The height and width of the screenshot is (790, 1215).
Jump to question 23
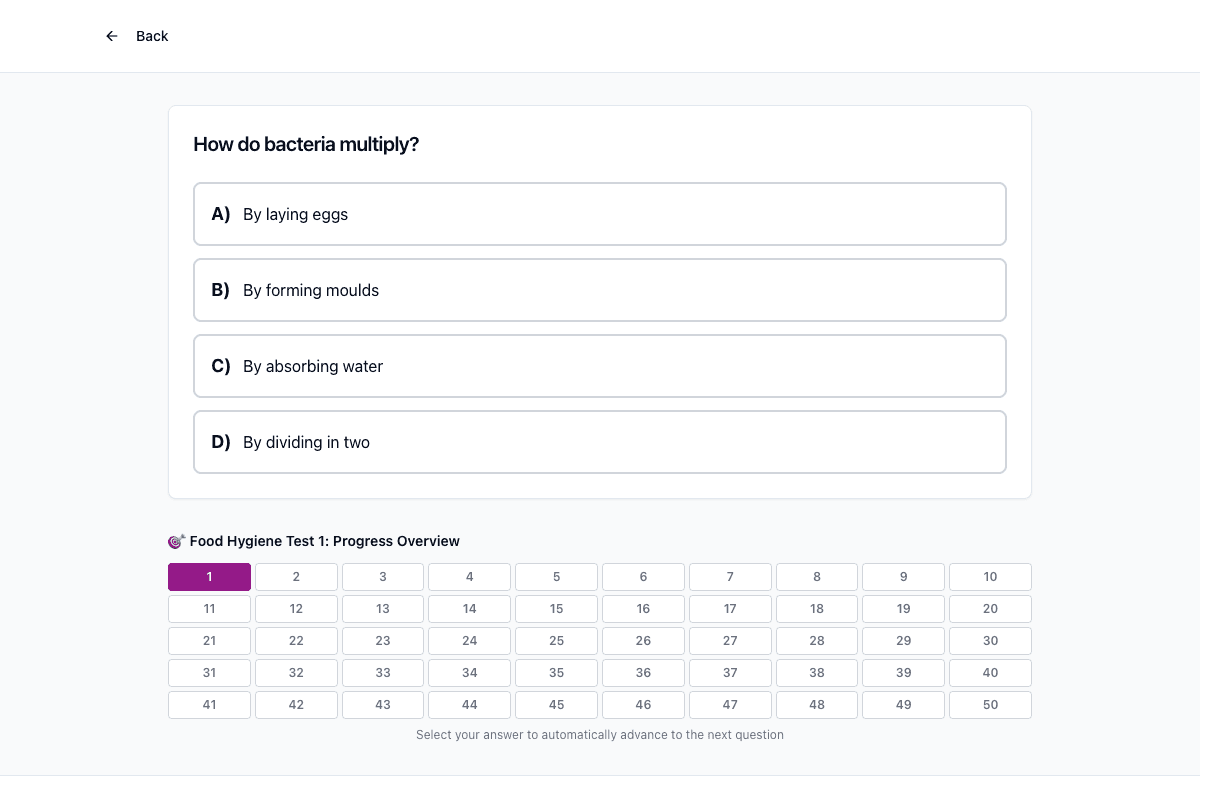383,641
